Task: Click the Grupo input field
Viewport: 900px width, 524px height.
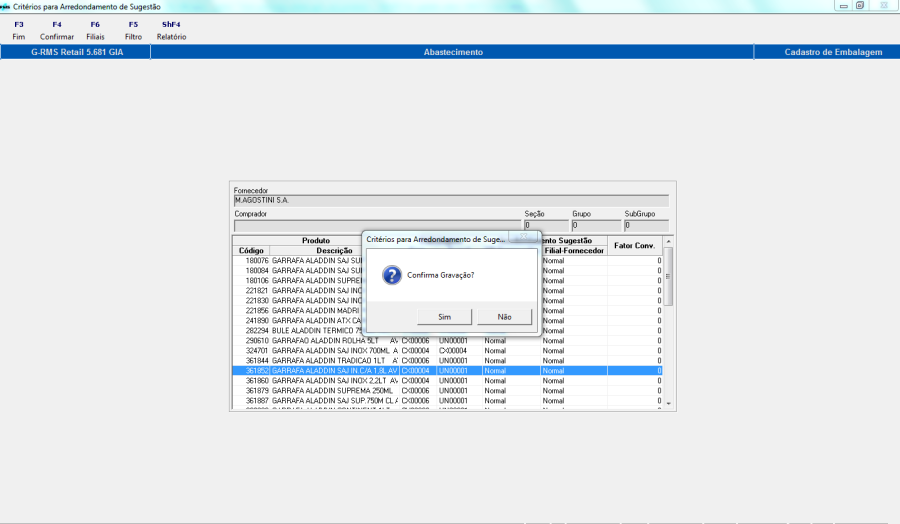Action: 596,226
